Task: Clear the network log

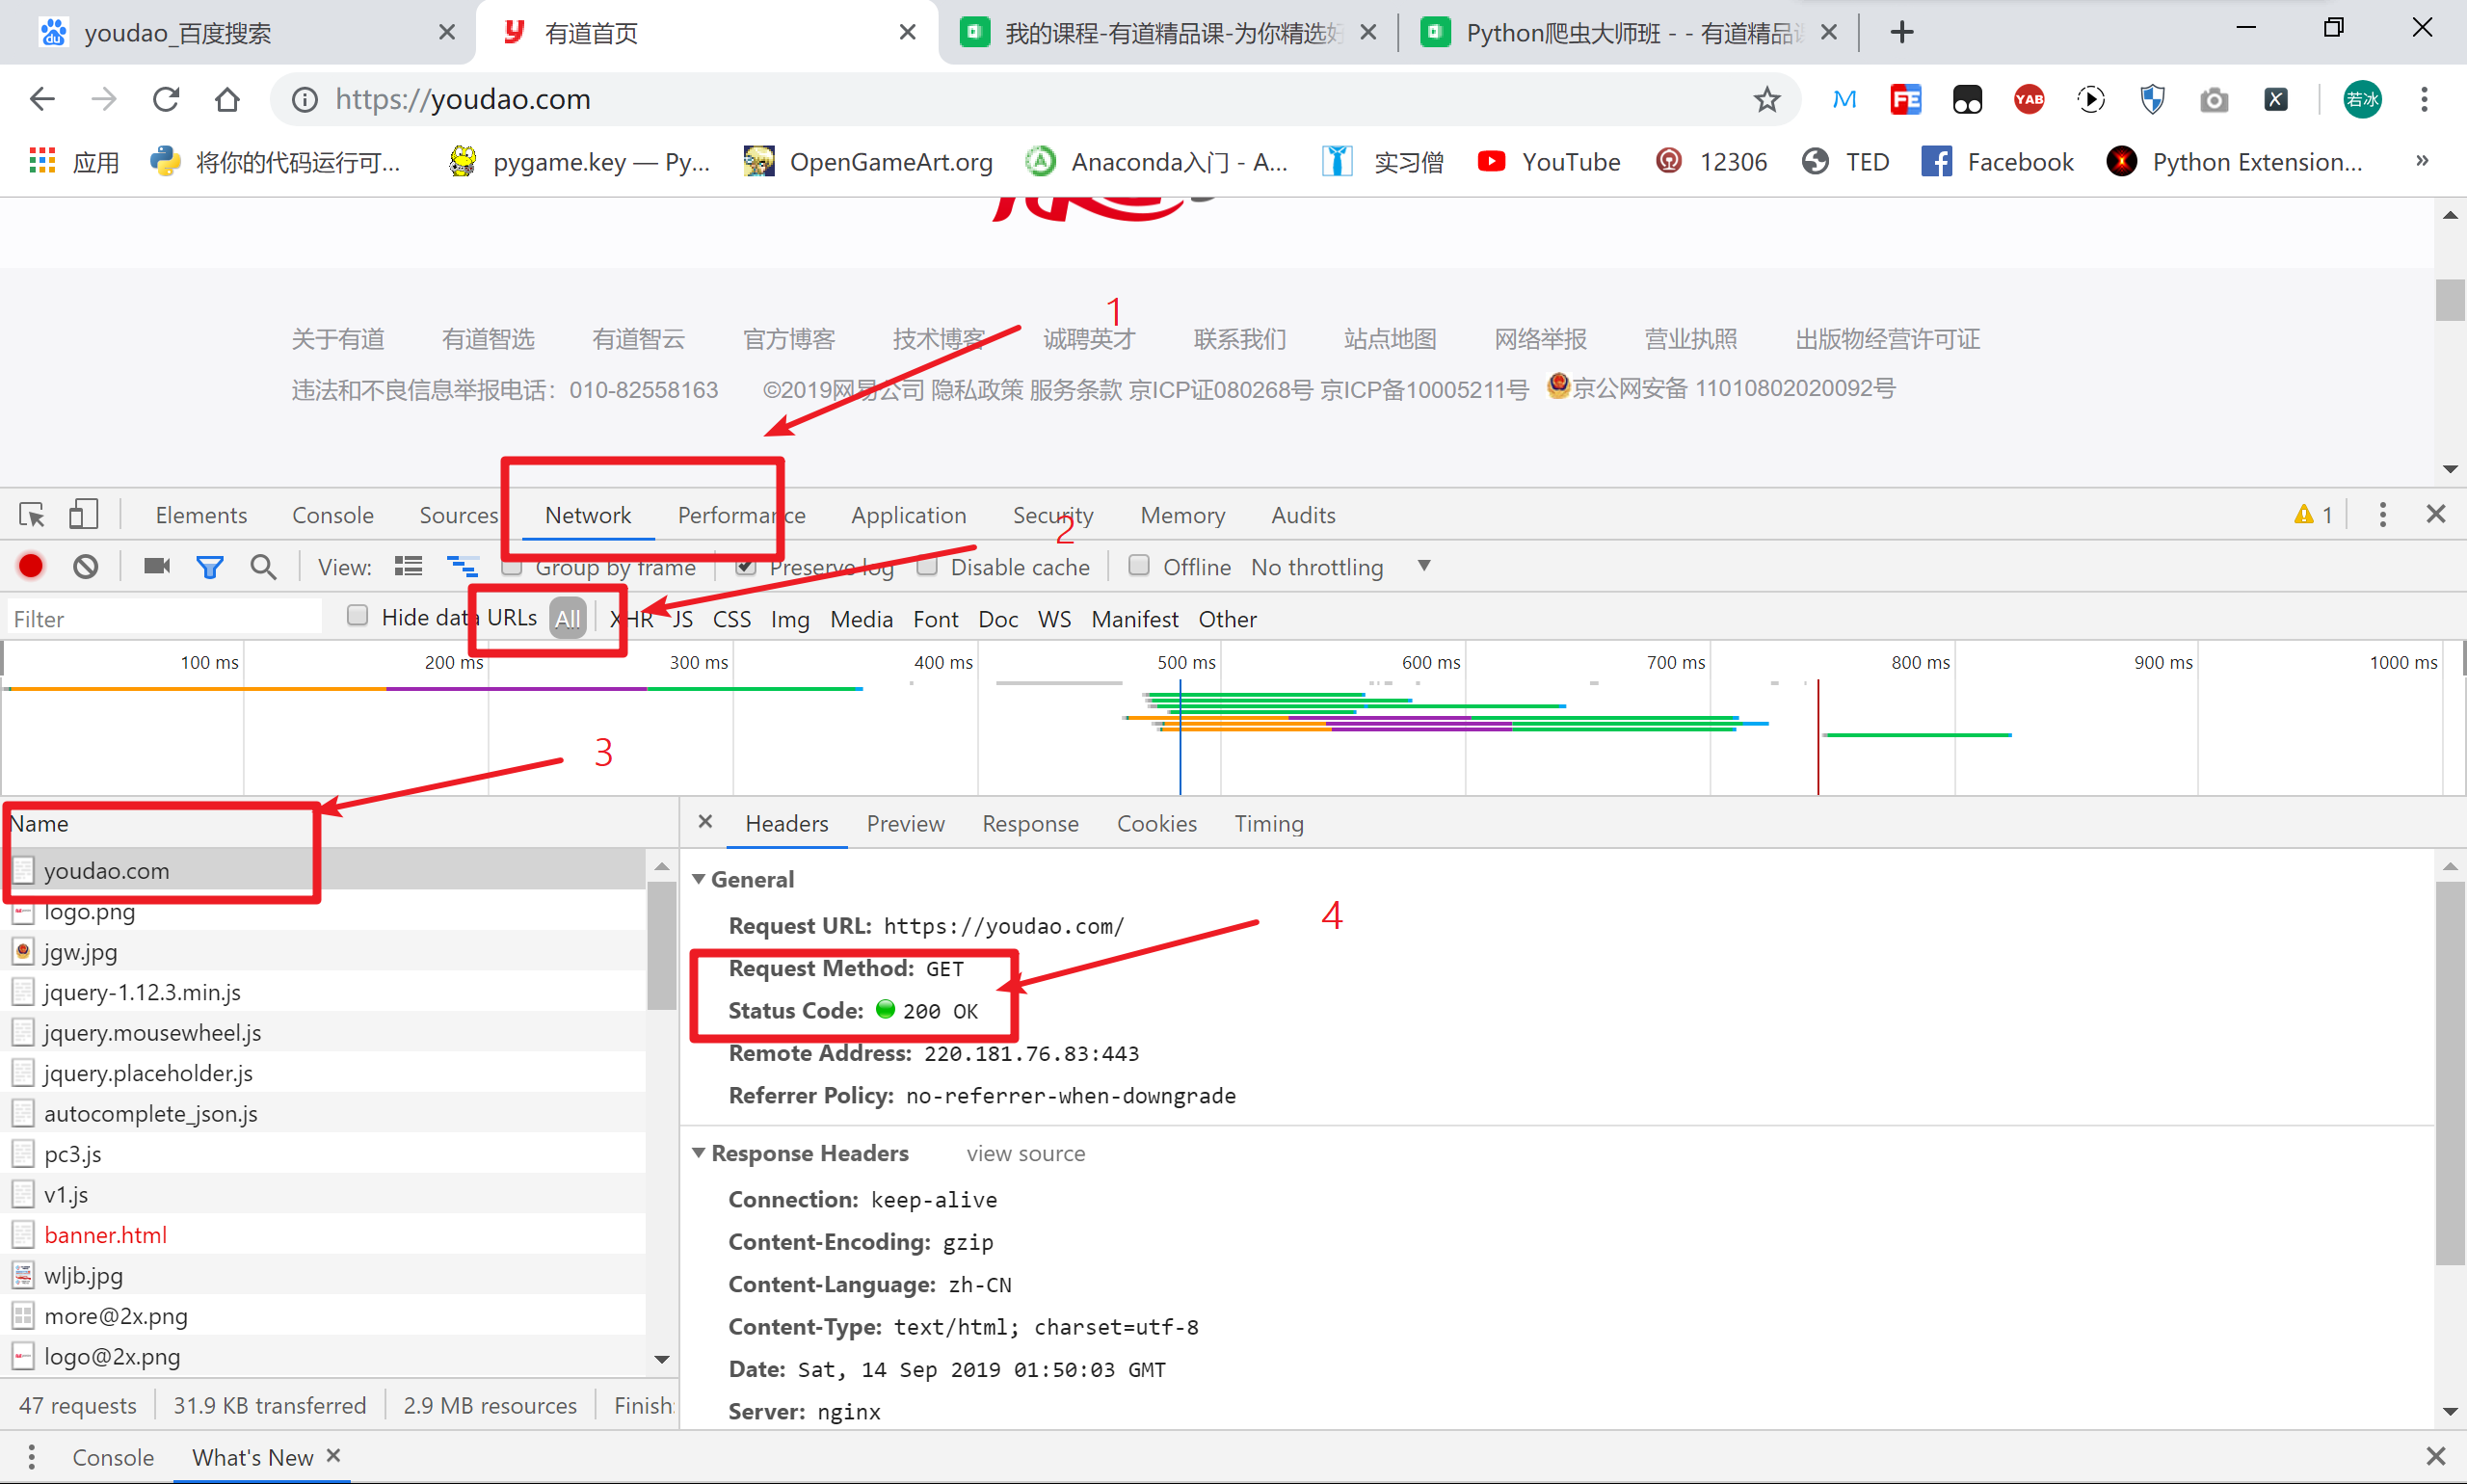Action: point(86,567)
